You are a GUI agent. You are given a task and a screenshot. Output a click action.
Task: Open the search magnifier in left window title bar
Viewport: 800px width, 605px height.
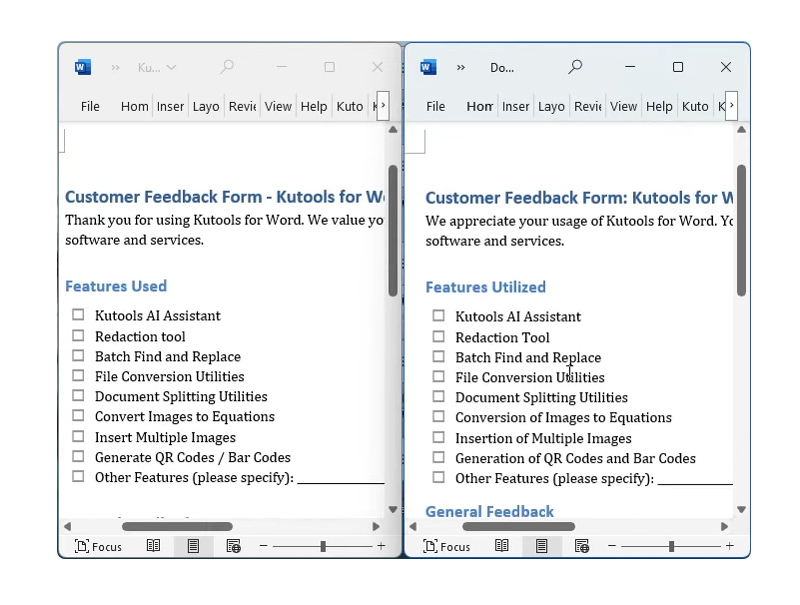227,67
